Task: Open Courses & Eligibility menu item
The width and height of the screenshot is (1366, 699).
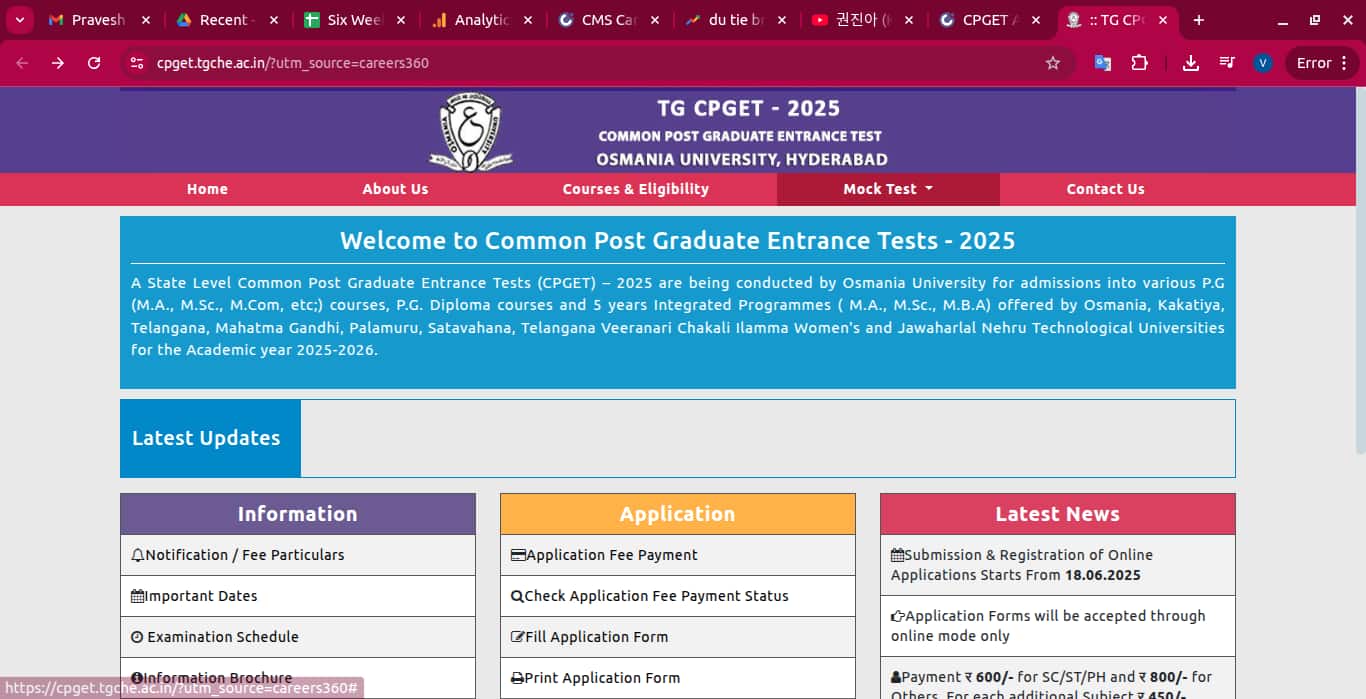Action: point(636,189)
